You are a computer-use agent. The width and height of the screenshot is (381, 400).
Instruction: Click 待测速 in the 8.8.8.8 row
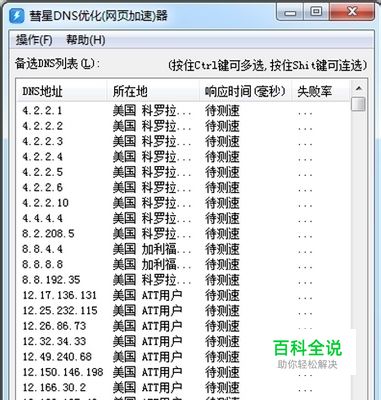[222, 265]
